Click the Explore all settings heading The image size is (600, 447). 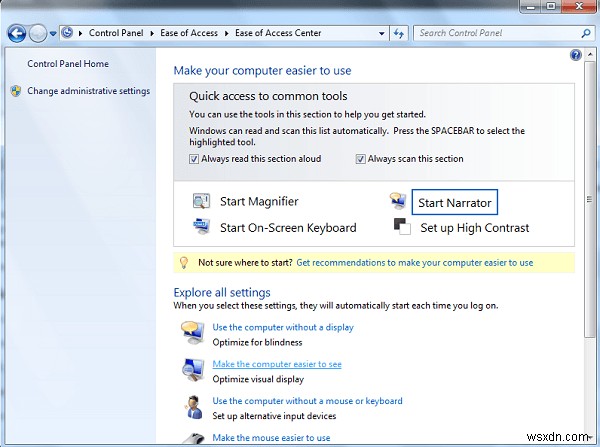point(222,292)
